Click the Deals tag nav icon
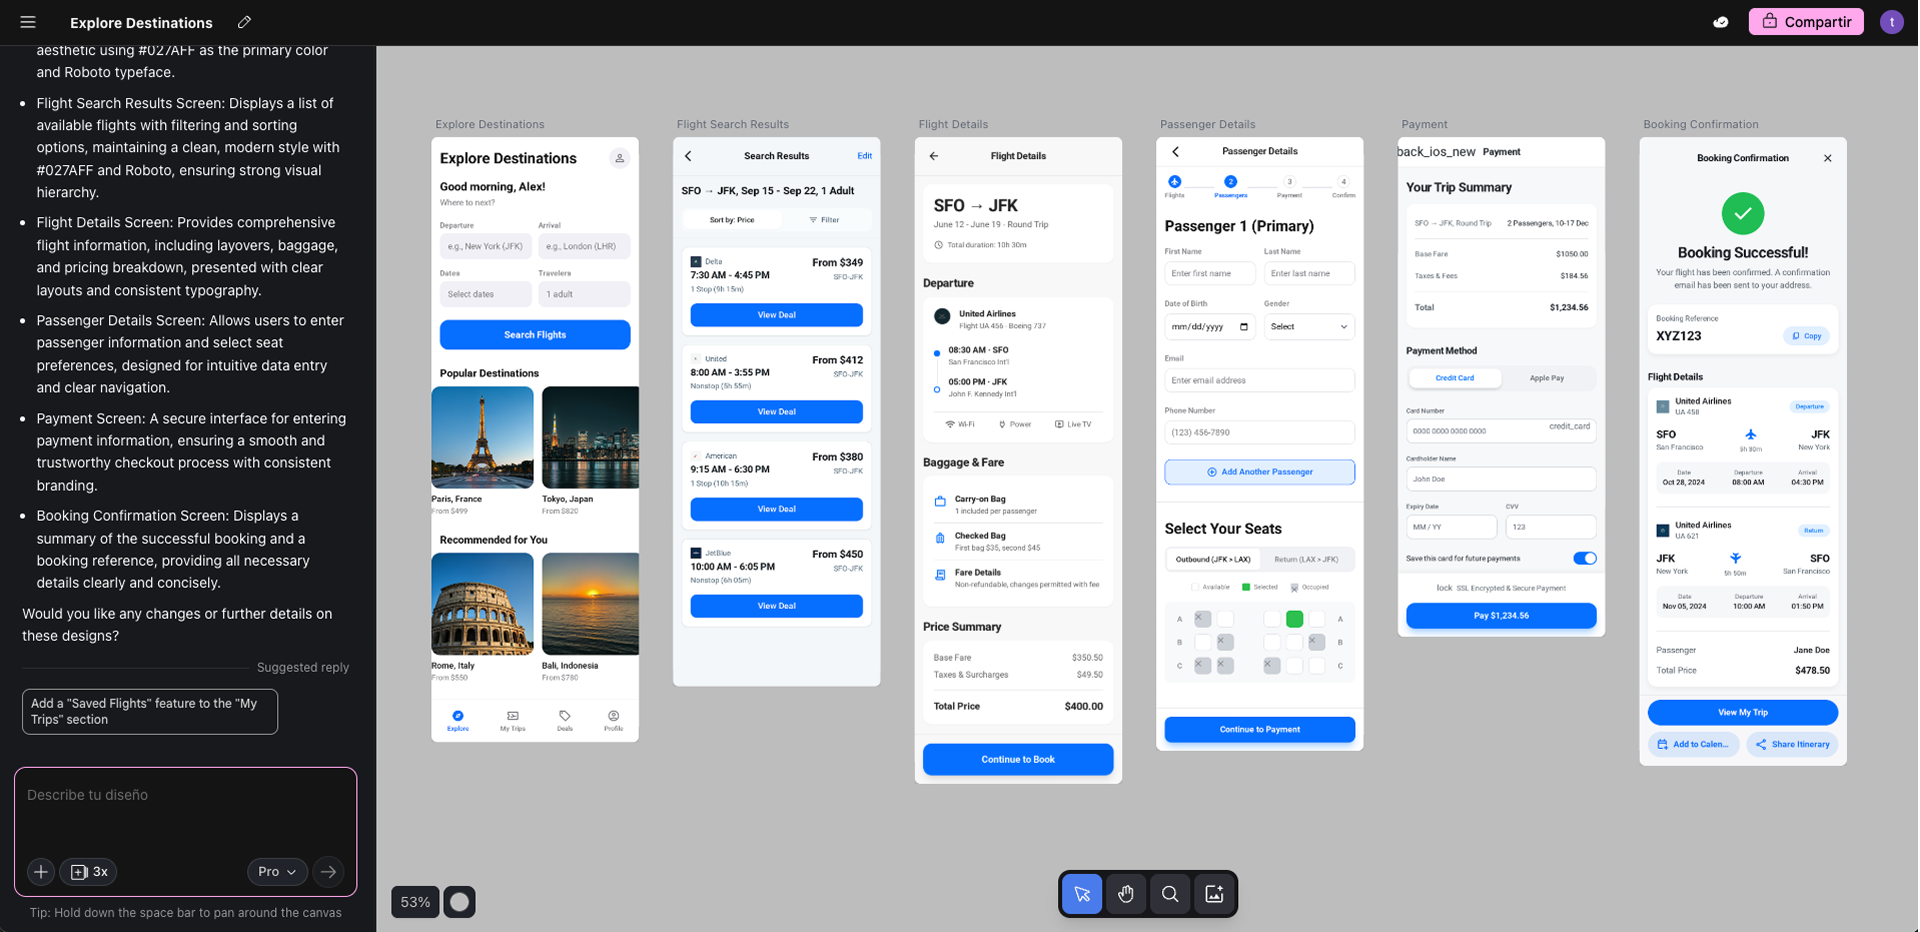Image resolution: width=1920 pixels, height=932 pixels. 565,716
